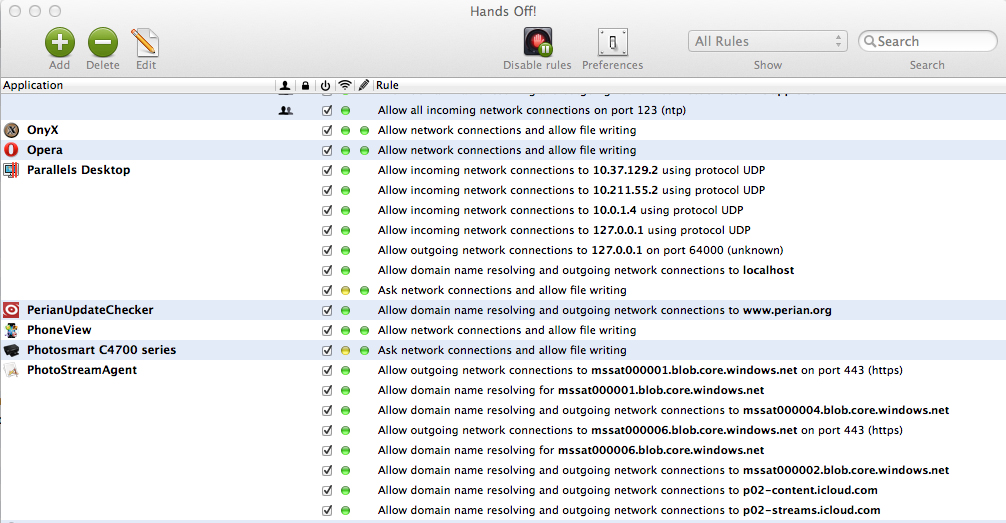Toggle checkbox for the 10.37.129.2 UDP rule
Viewport: 1006px width, 523px height.
pos(327,170)
